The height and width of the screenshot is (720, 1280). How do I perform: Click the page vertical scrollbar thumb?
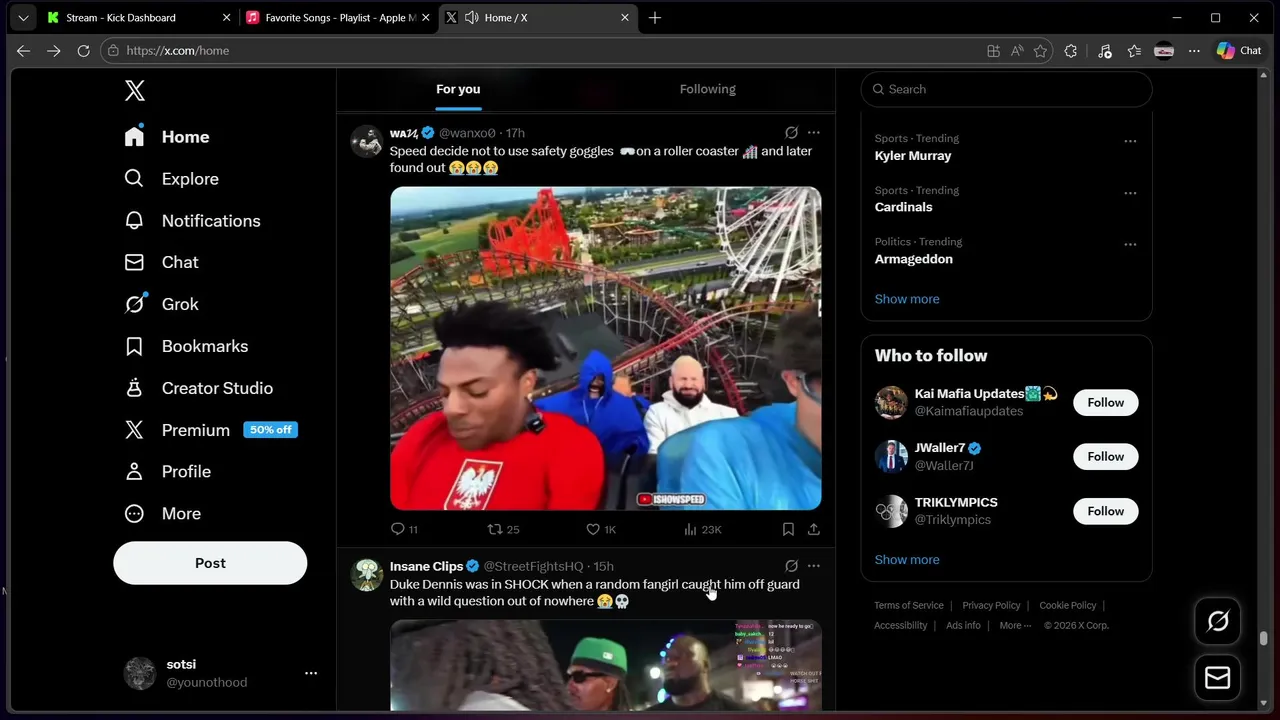[1264, 638]
